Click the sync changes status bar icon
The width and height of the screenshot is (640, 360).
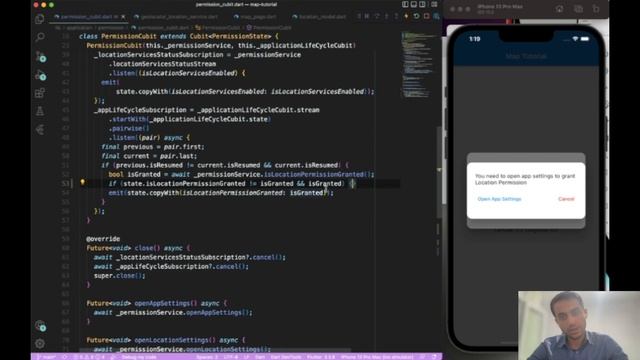click(64, 357)
